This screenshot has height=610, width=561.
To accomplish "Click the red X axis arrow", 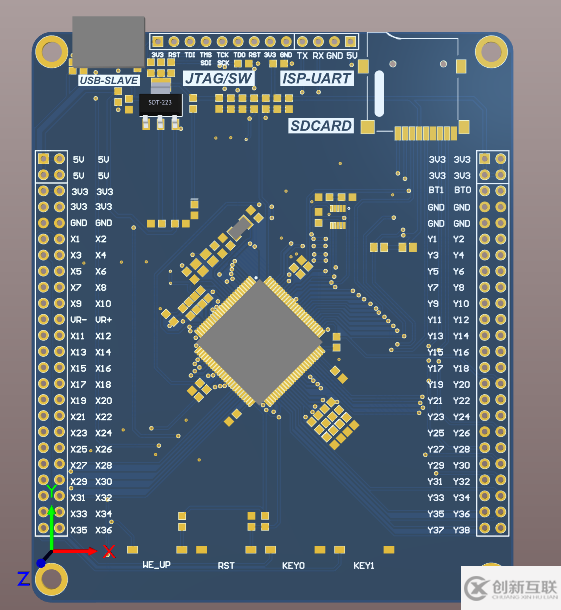I will point(75,550).
